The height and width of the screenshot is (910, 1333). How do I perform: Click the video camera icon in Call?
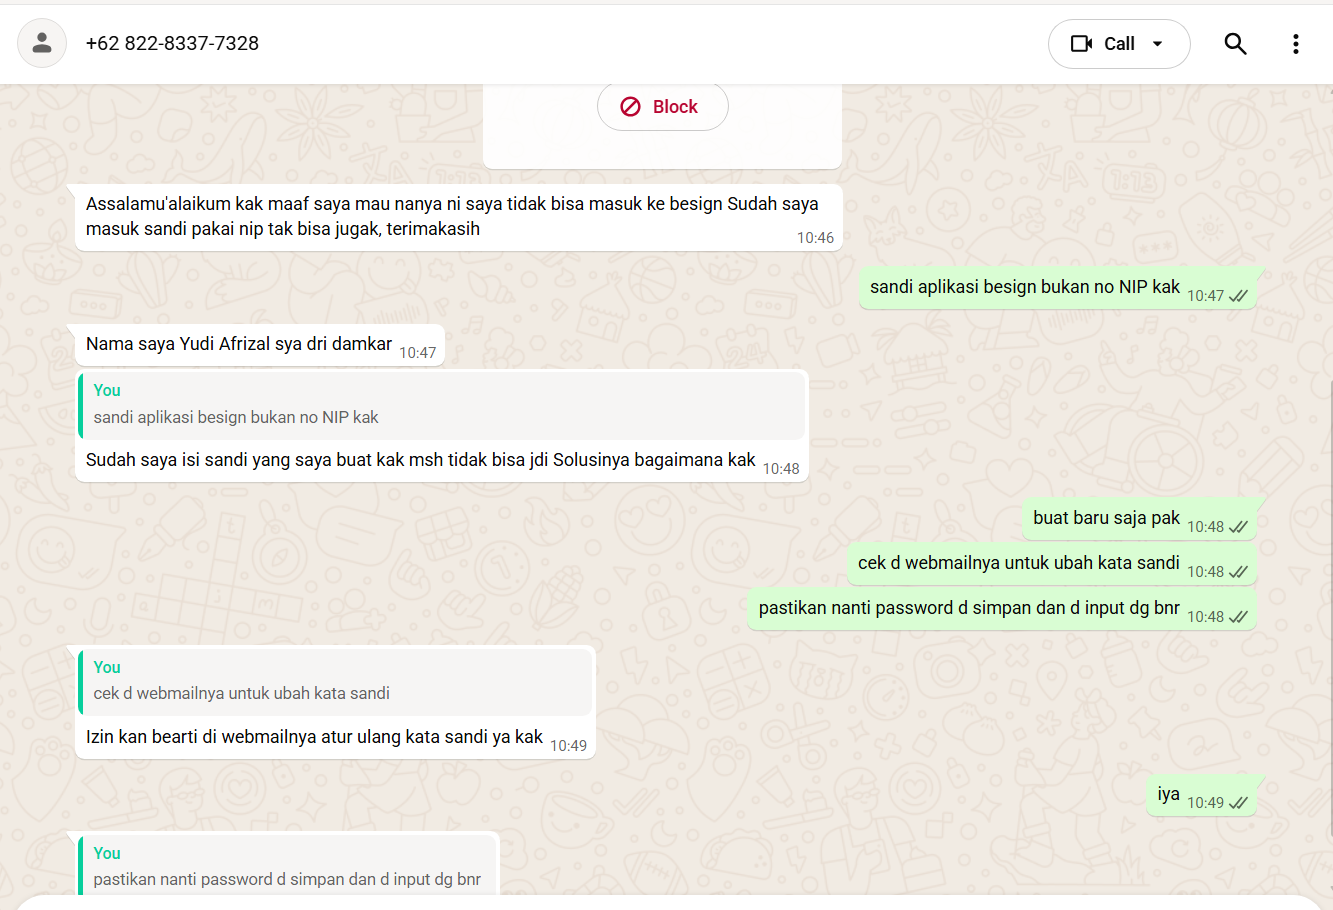click(1081, 43)
